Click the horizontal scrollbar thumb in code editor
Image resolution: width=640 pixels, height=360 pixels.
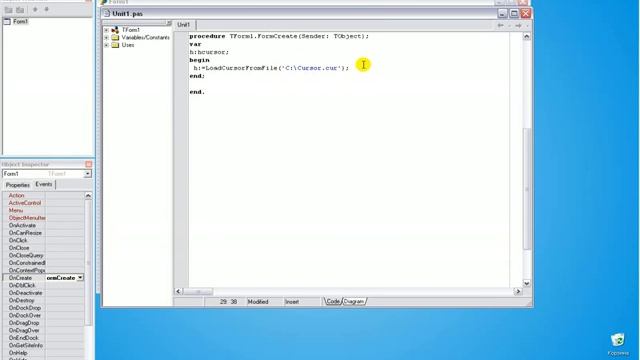pyautogui.click(x=198, y=291)
